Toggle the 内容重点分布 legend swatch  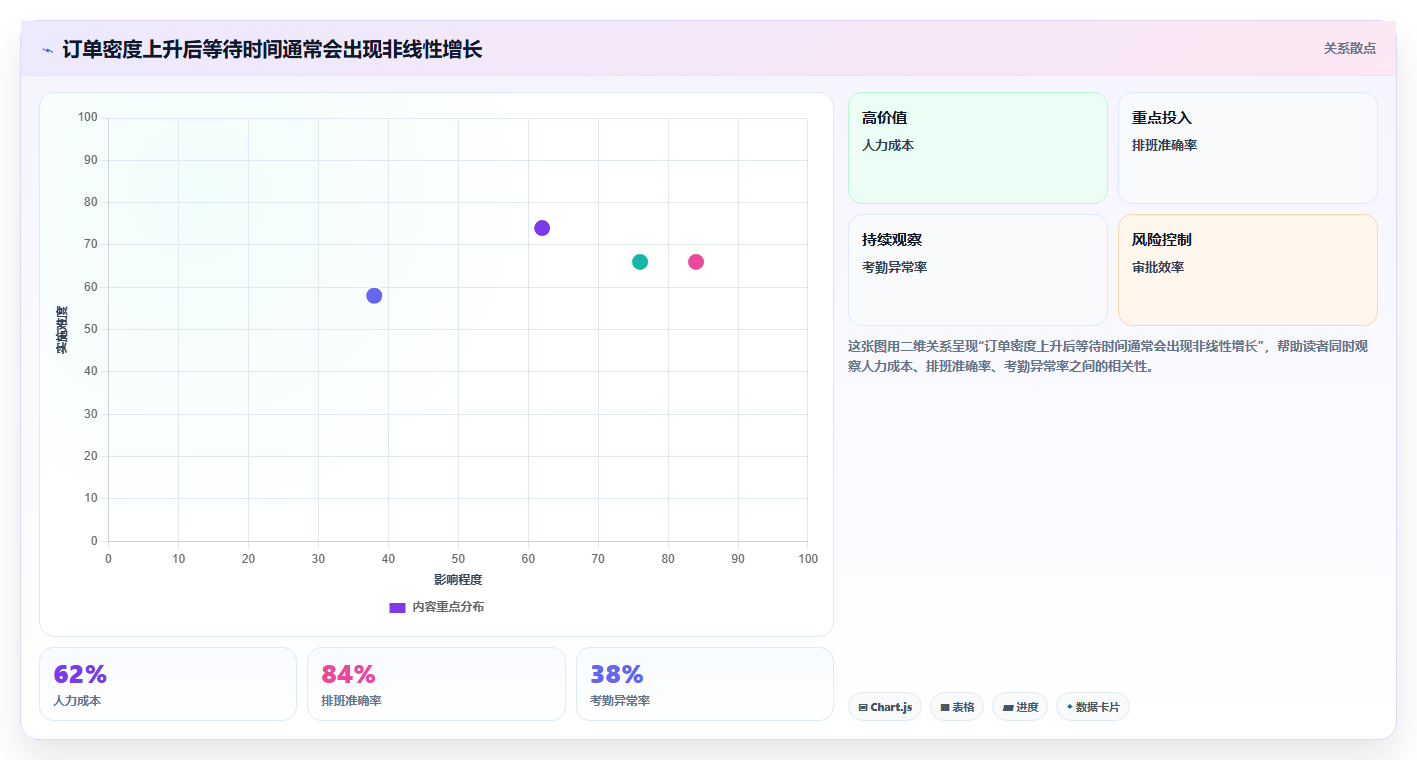(x=397, y=608)
